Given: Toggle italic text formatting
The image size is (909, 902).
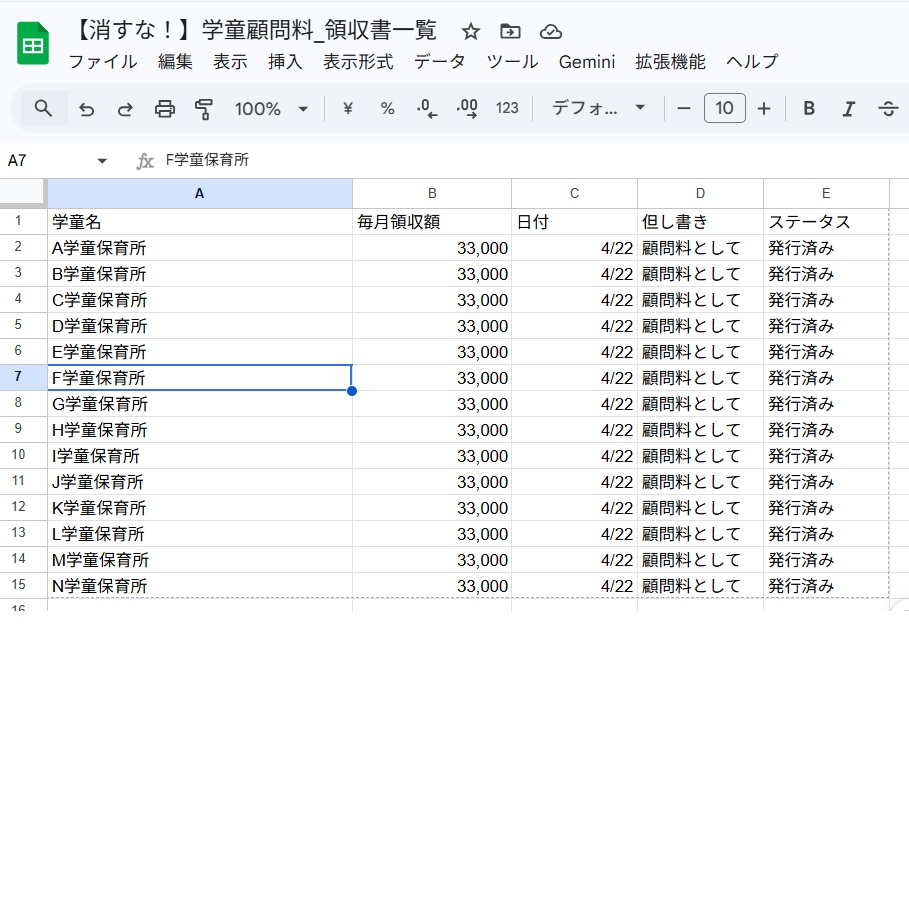Looking at the screenshot, I should click(849, 109).
